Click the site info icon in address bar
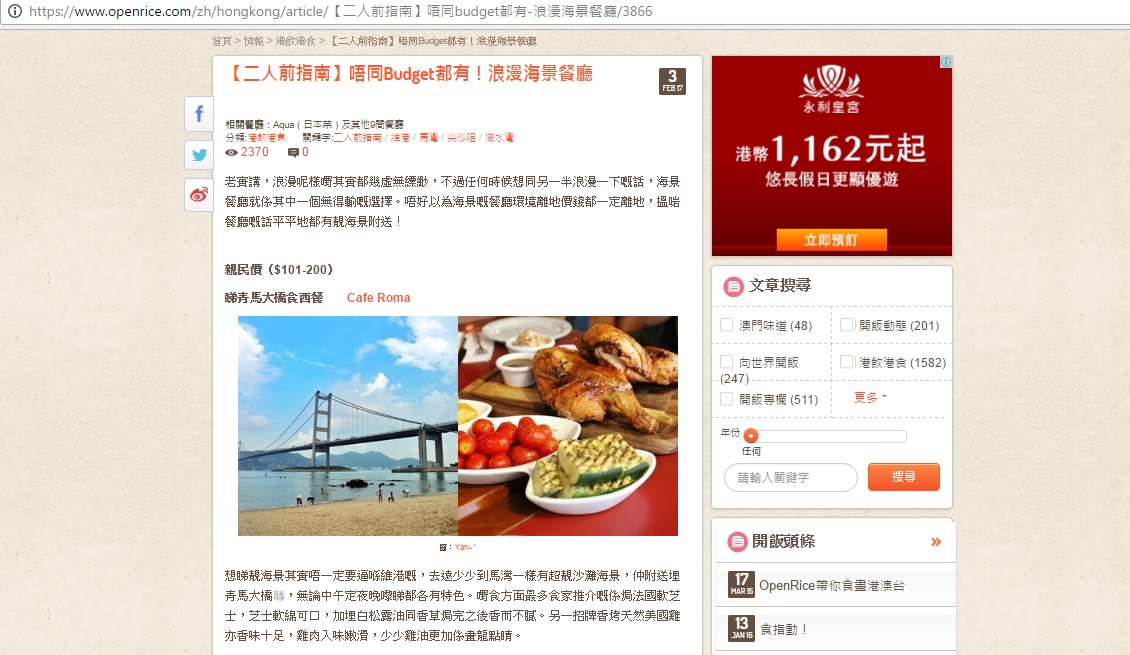1130x655 pixels. 14,11
